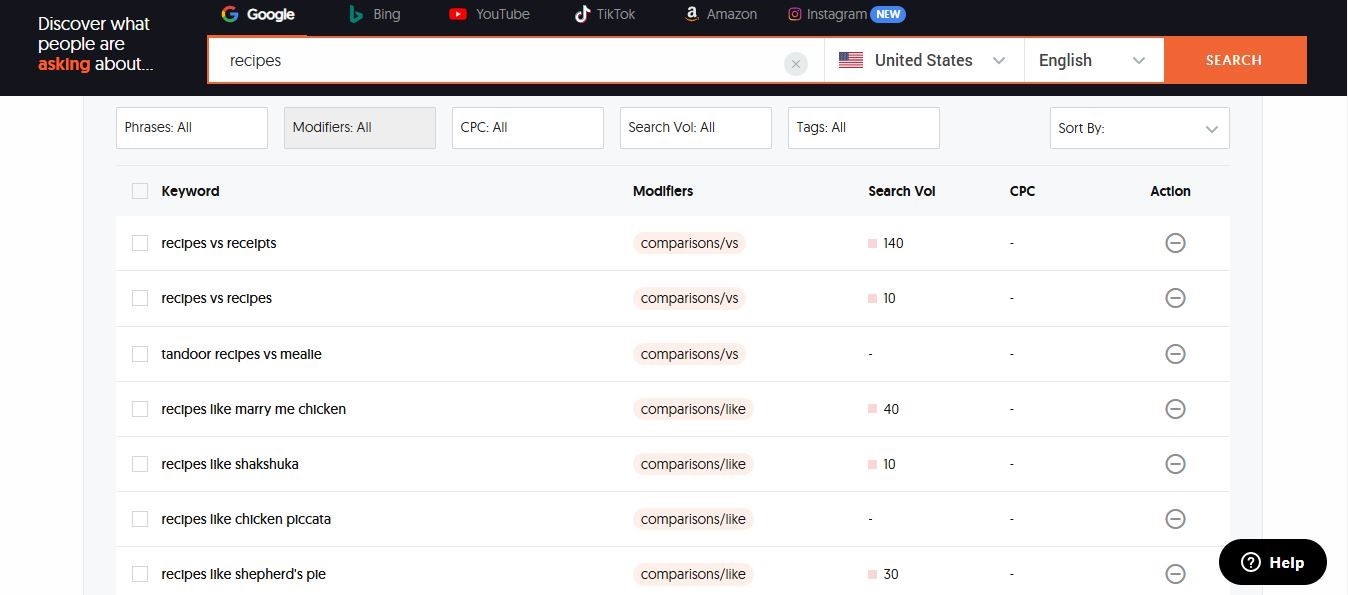Screen dimensions: 1348x595
Task: Switch to the YouTube tab
Action: (x=489, y=14)
